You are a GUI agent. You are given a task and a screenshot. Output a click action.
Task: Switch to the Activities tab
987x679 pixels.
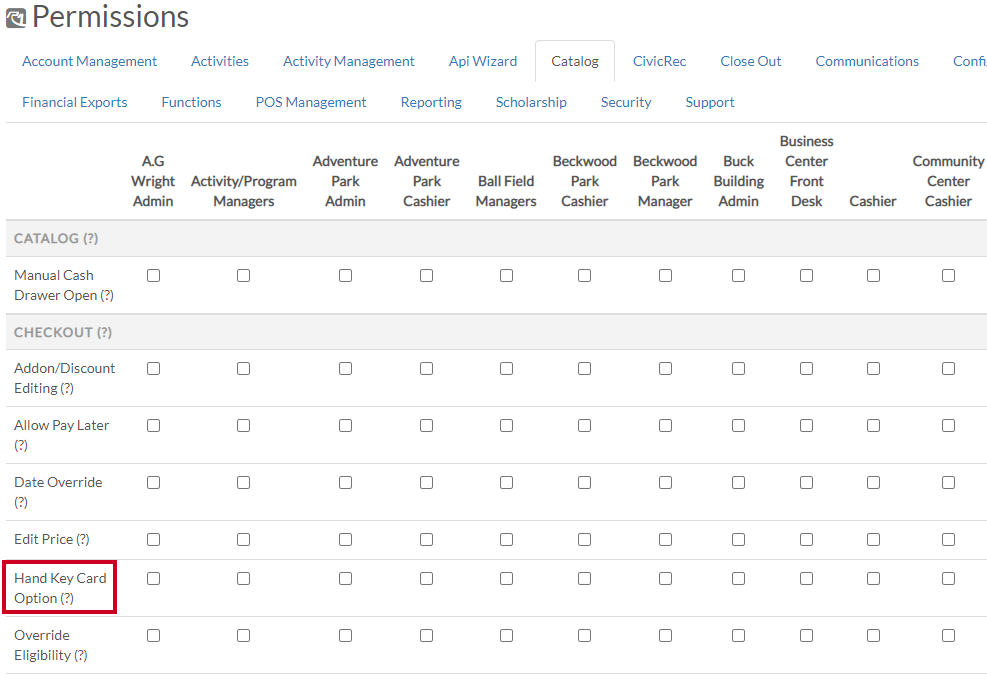[x=220, y=61]
